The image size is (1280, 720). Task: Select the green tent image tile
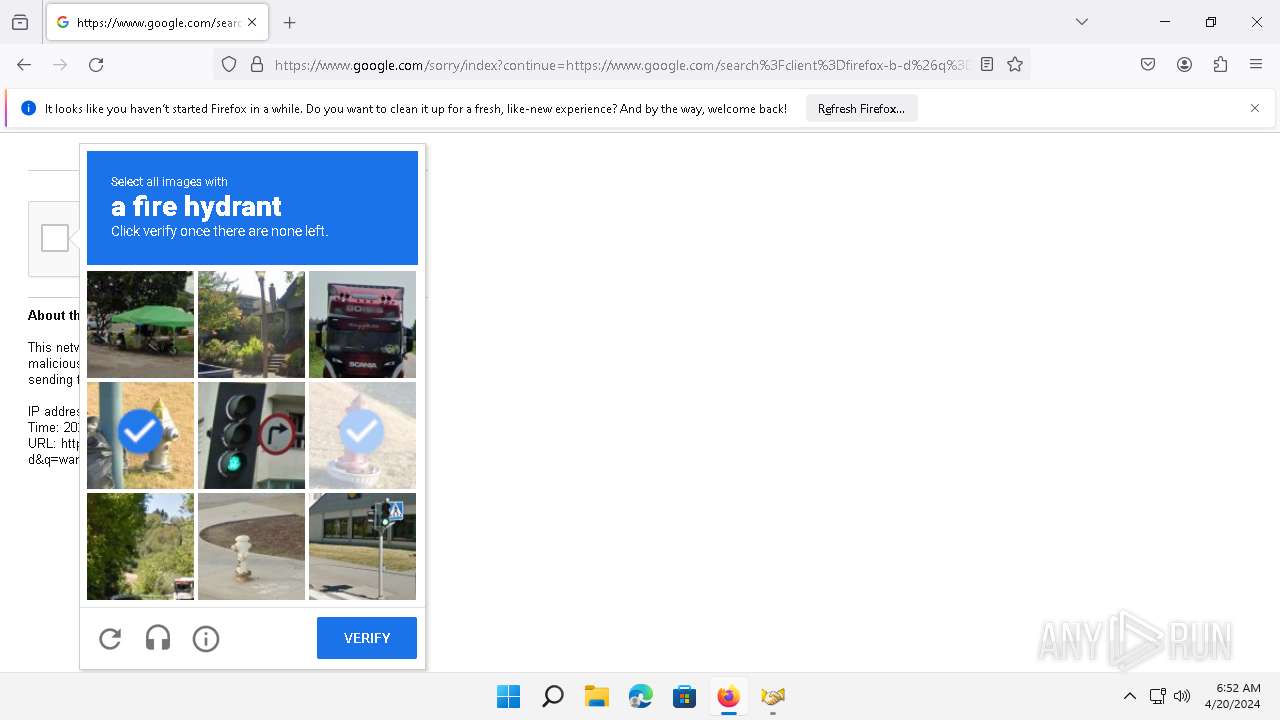click(x=140, y=324)
